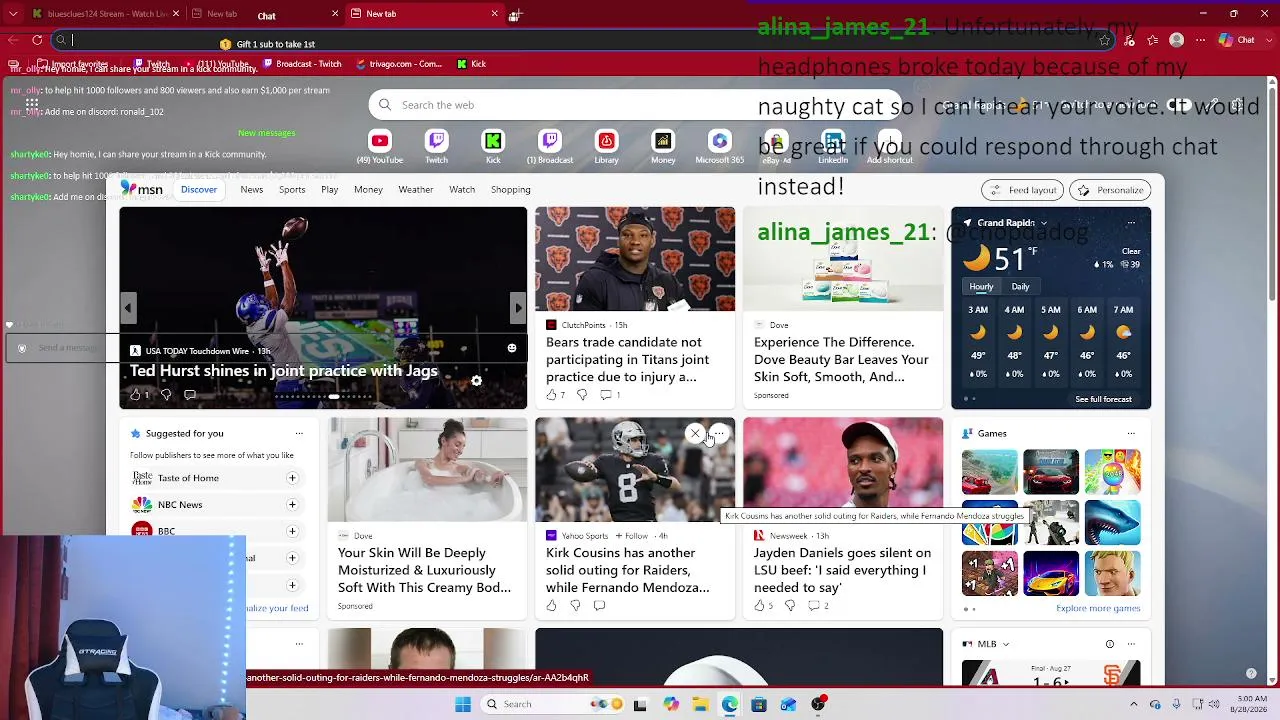Screen dimensions: 1280x720
Task: Open more options on Suggested for you
Action: [x=299, y=433]
